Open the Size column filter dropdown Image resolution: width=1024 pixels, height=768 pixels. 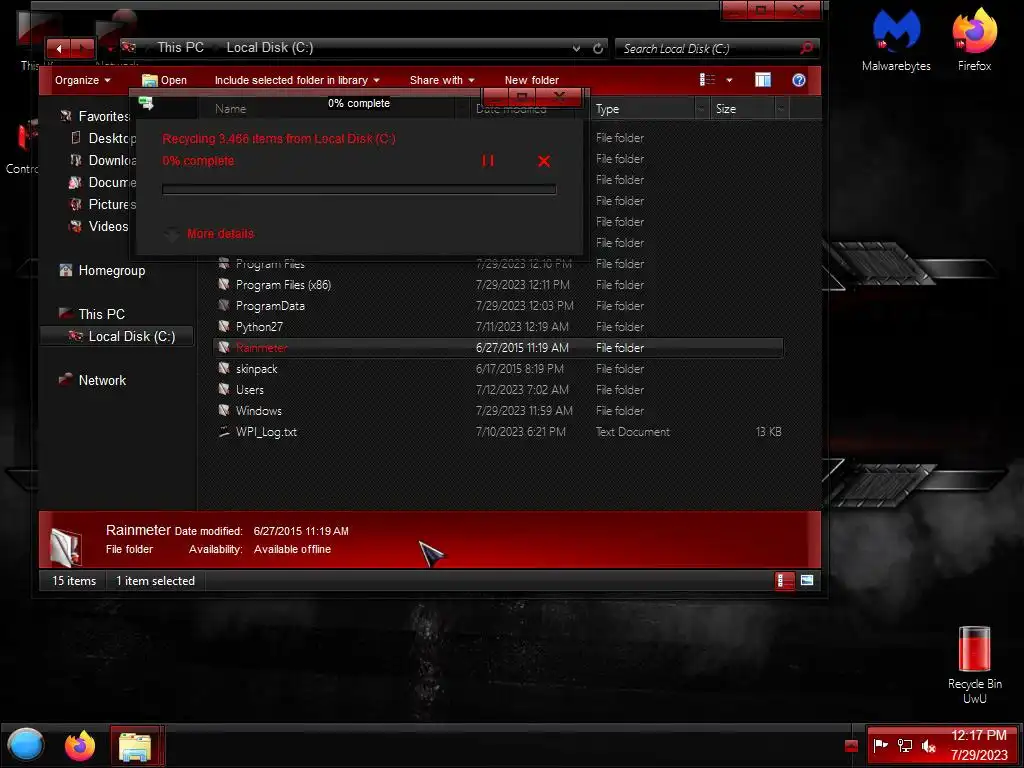click(x=781, y=109)
